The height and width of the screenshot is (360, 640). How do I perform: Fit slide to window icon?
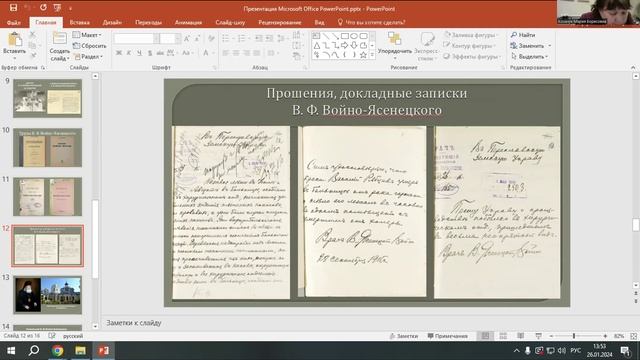tap(633, 336)
